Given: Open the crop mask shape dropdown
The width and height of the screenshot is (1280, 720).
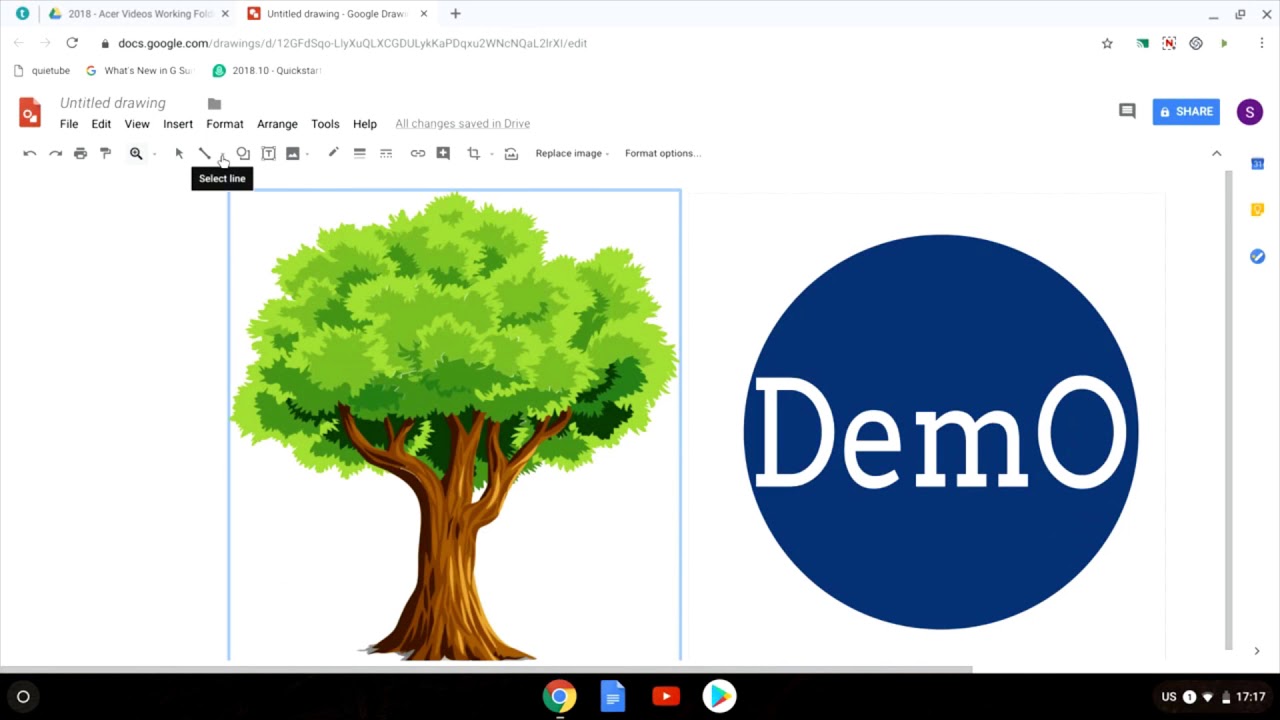Looking at the screenshot, I should (491, 154).
